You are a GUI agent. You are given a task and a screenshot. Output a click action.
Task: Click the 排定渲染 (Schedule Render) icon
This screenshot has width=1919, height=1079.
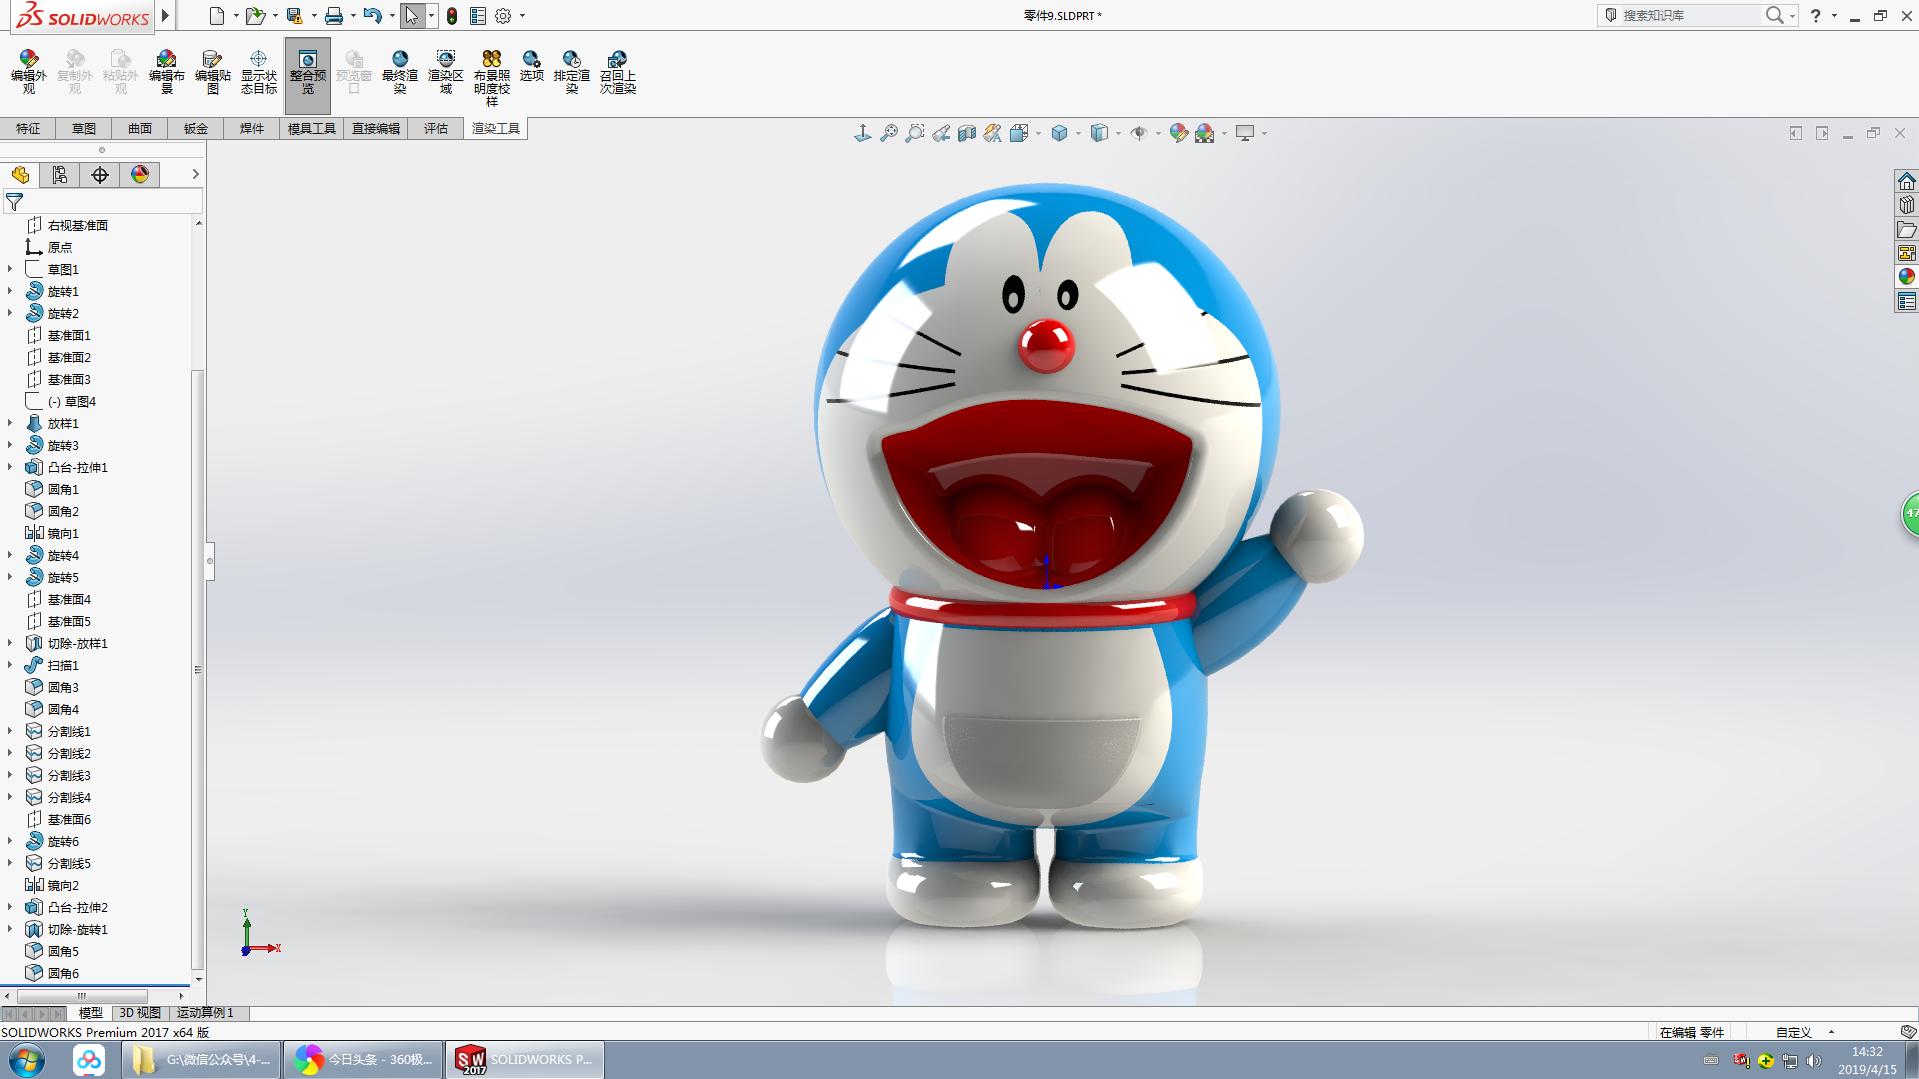pyautogui.click(x=571, y=71)
